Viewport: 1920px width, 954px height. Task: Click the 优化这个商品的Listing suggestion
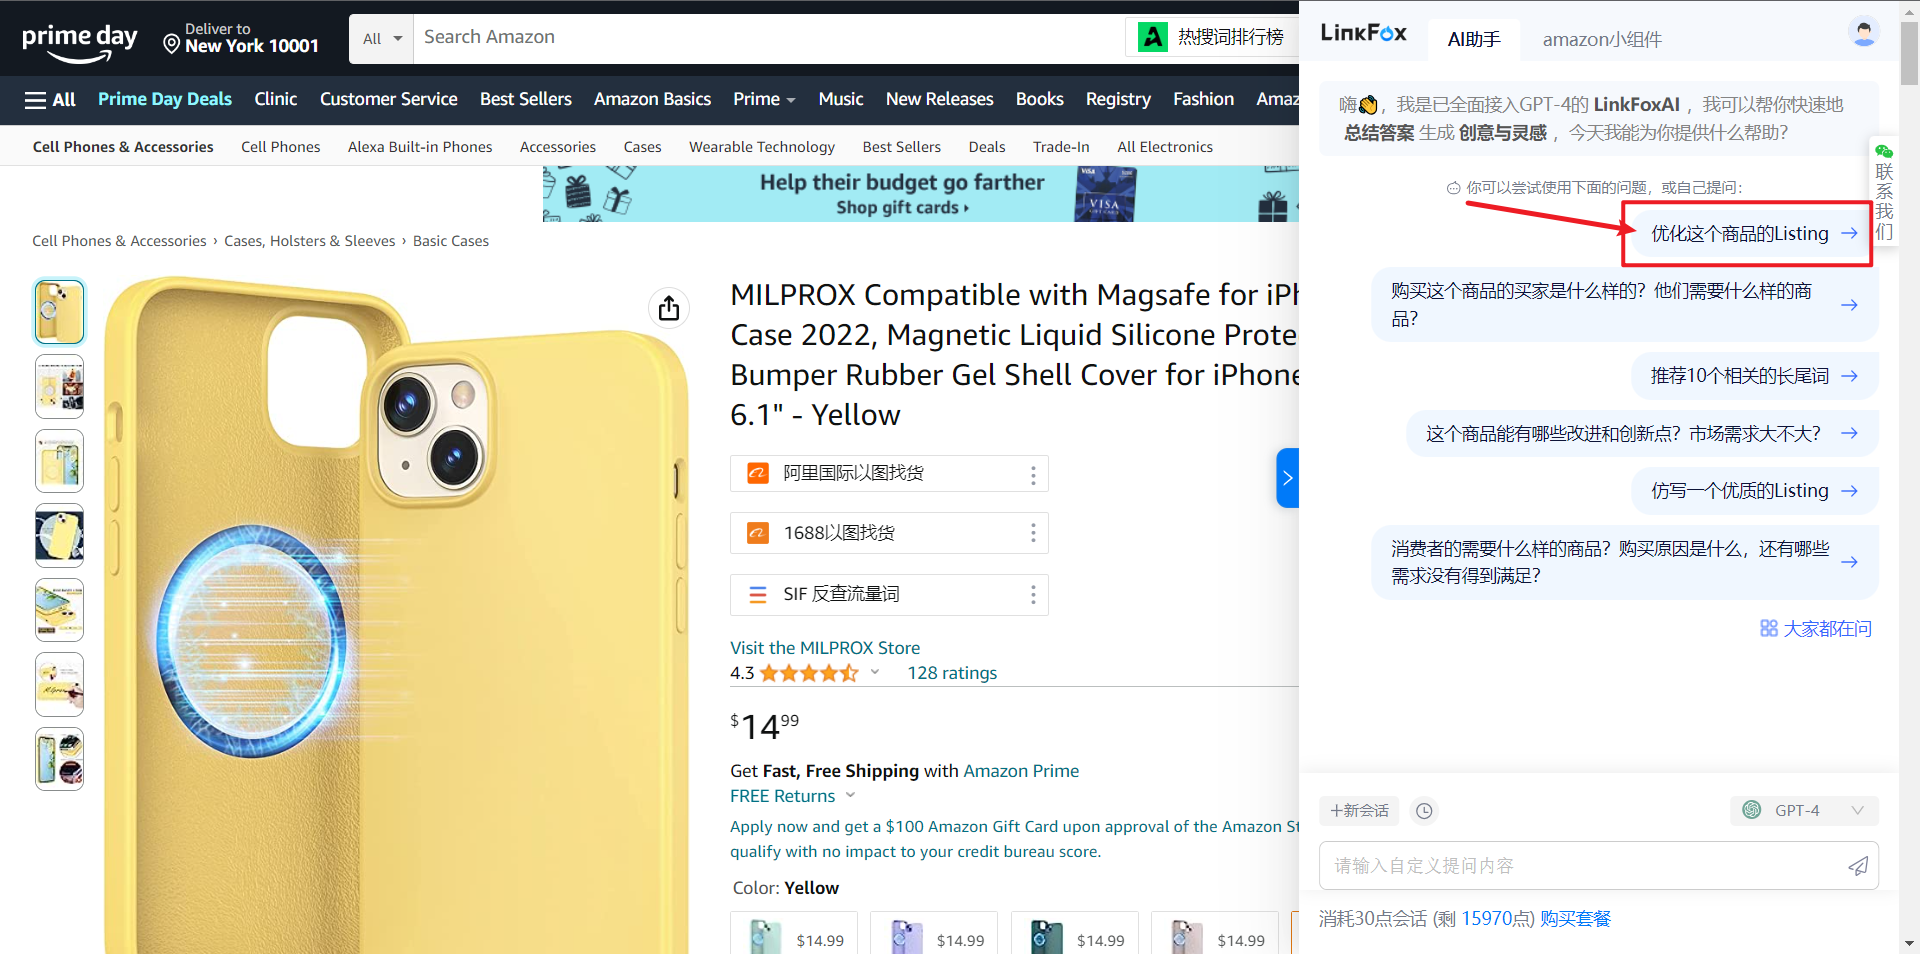coord(1746,234)
